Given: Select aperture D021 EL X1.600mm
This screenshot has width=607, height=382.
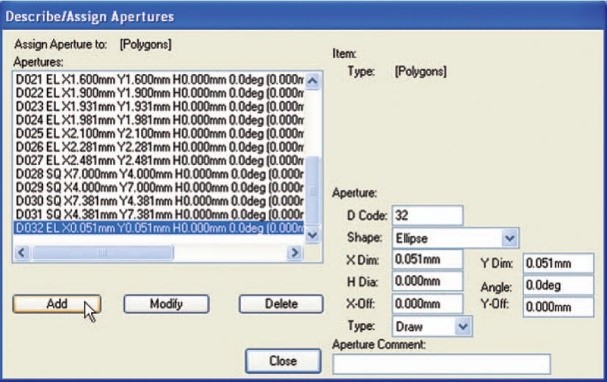Looking at the screenshot, I should pyautogui.click(x=159, y=80).
